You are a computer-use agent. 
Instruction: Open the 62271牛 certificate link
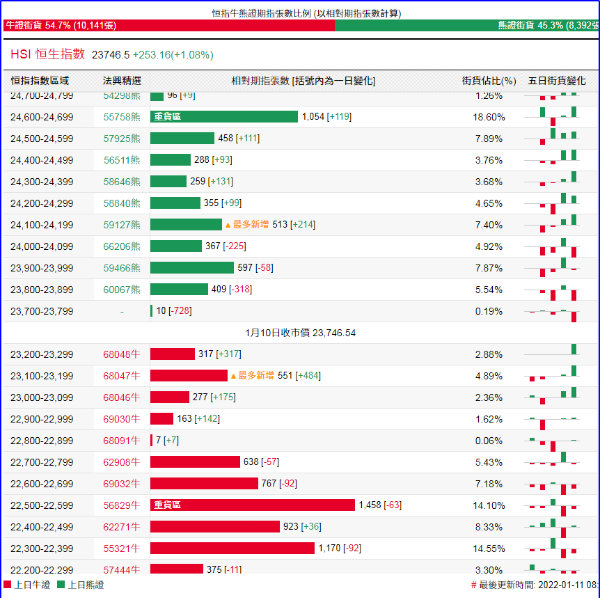(x=121, y=527)
